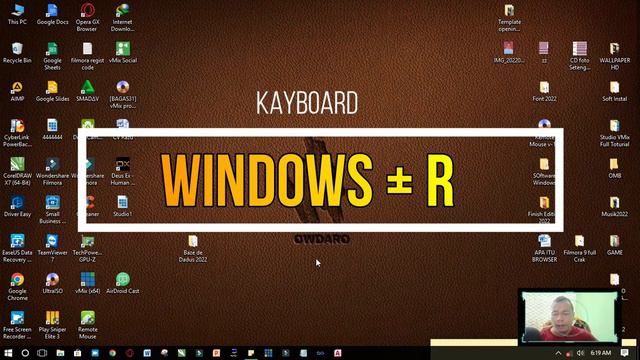Viewport: 640px width, 360px height.
Task: Open the This PC desktop icon
Action: (x=18, y=14)
